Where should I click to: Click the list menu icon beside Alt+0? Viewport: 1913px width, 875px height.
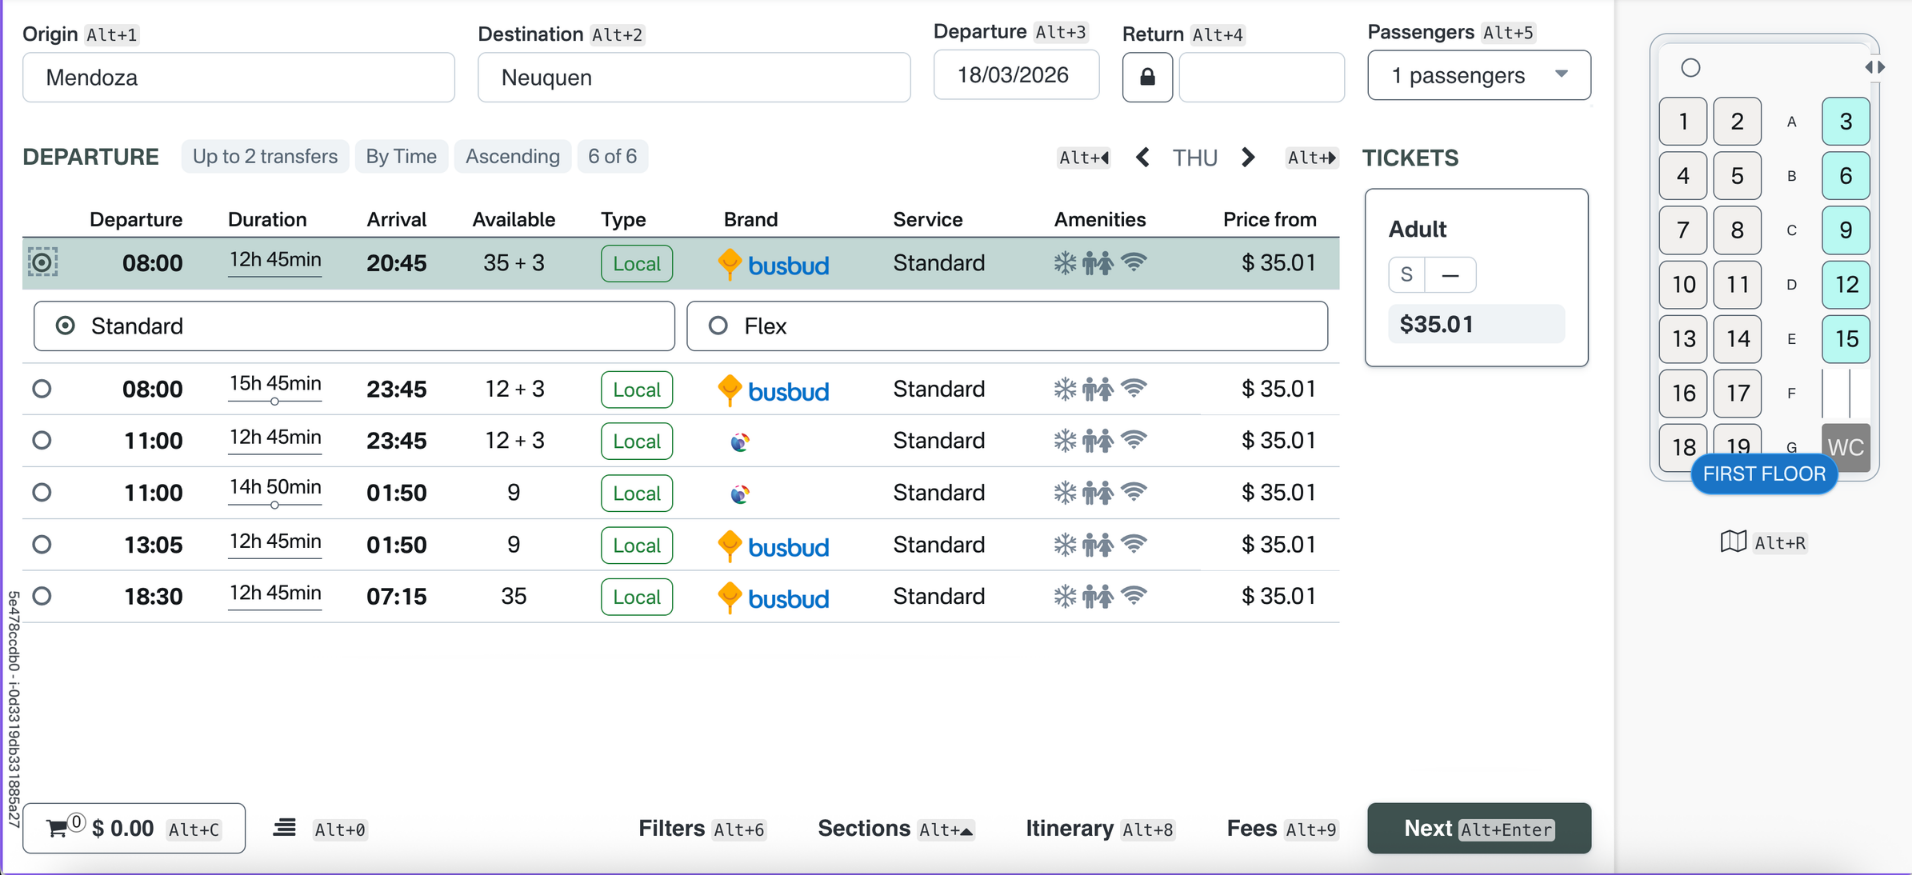point(285,828)
